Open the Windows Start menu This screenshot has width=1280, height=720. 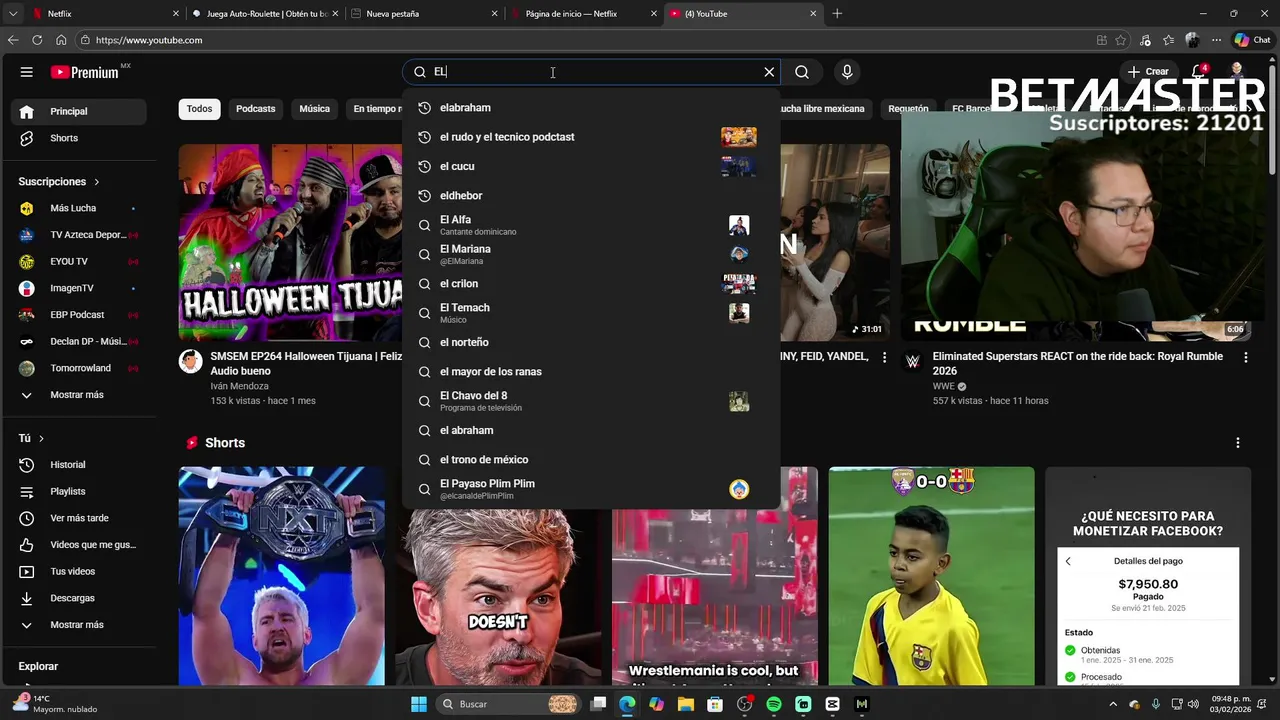coord(419,704)
